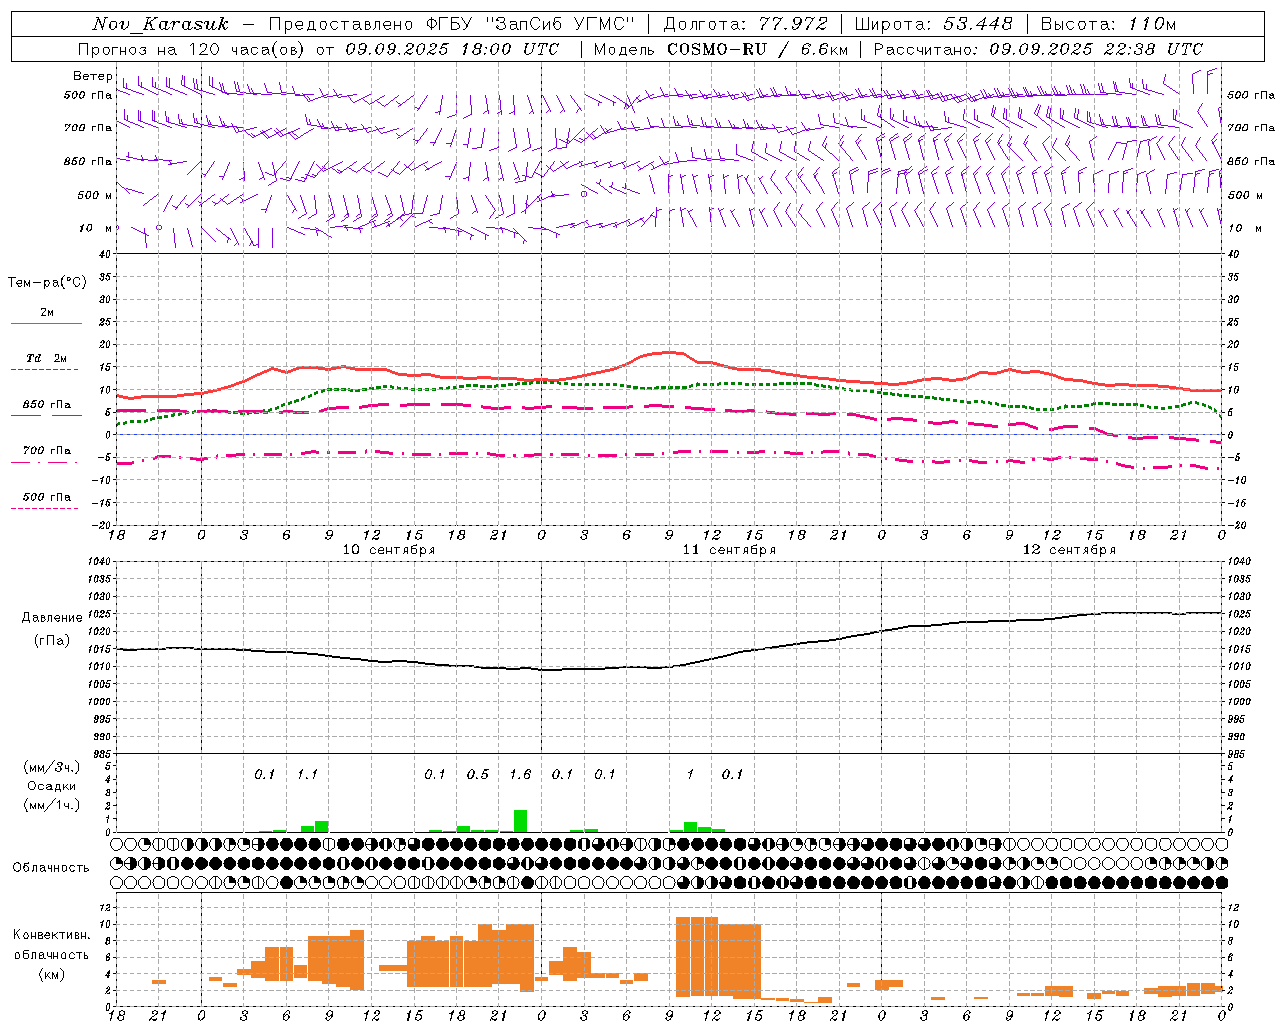Image resolution: width=1280 pixels, height=1024 pixels.
Task: Click the 'Давление' pressure panel label
Action: tap(52, 618)
